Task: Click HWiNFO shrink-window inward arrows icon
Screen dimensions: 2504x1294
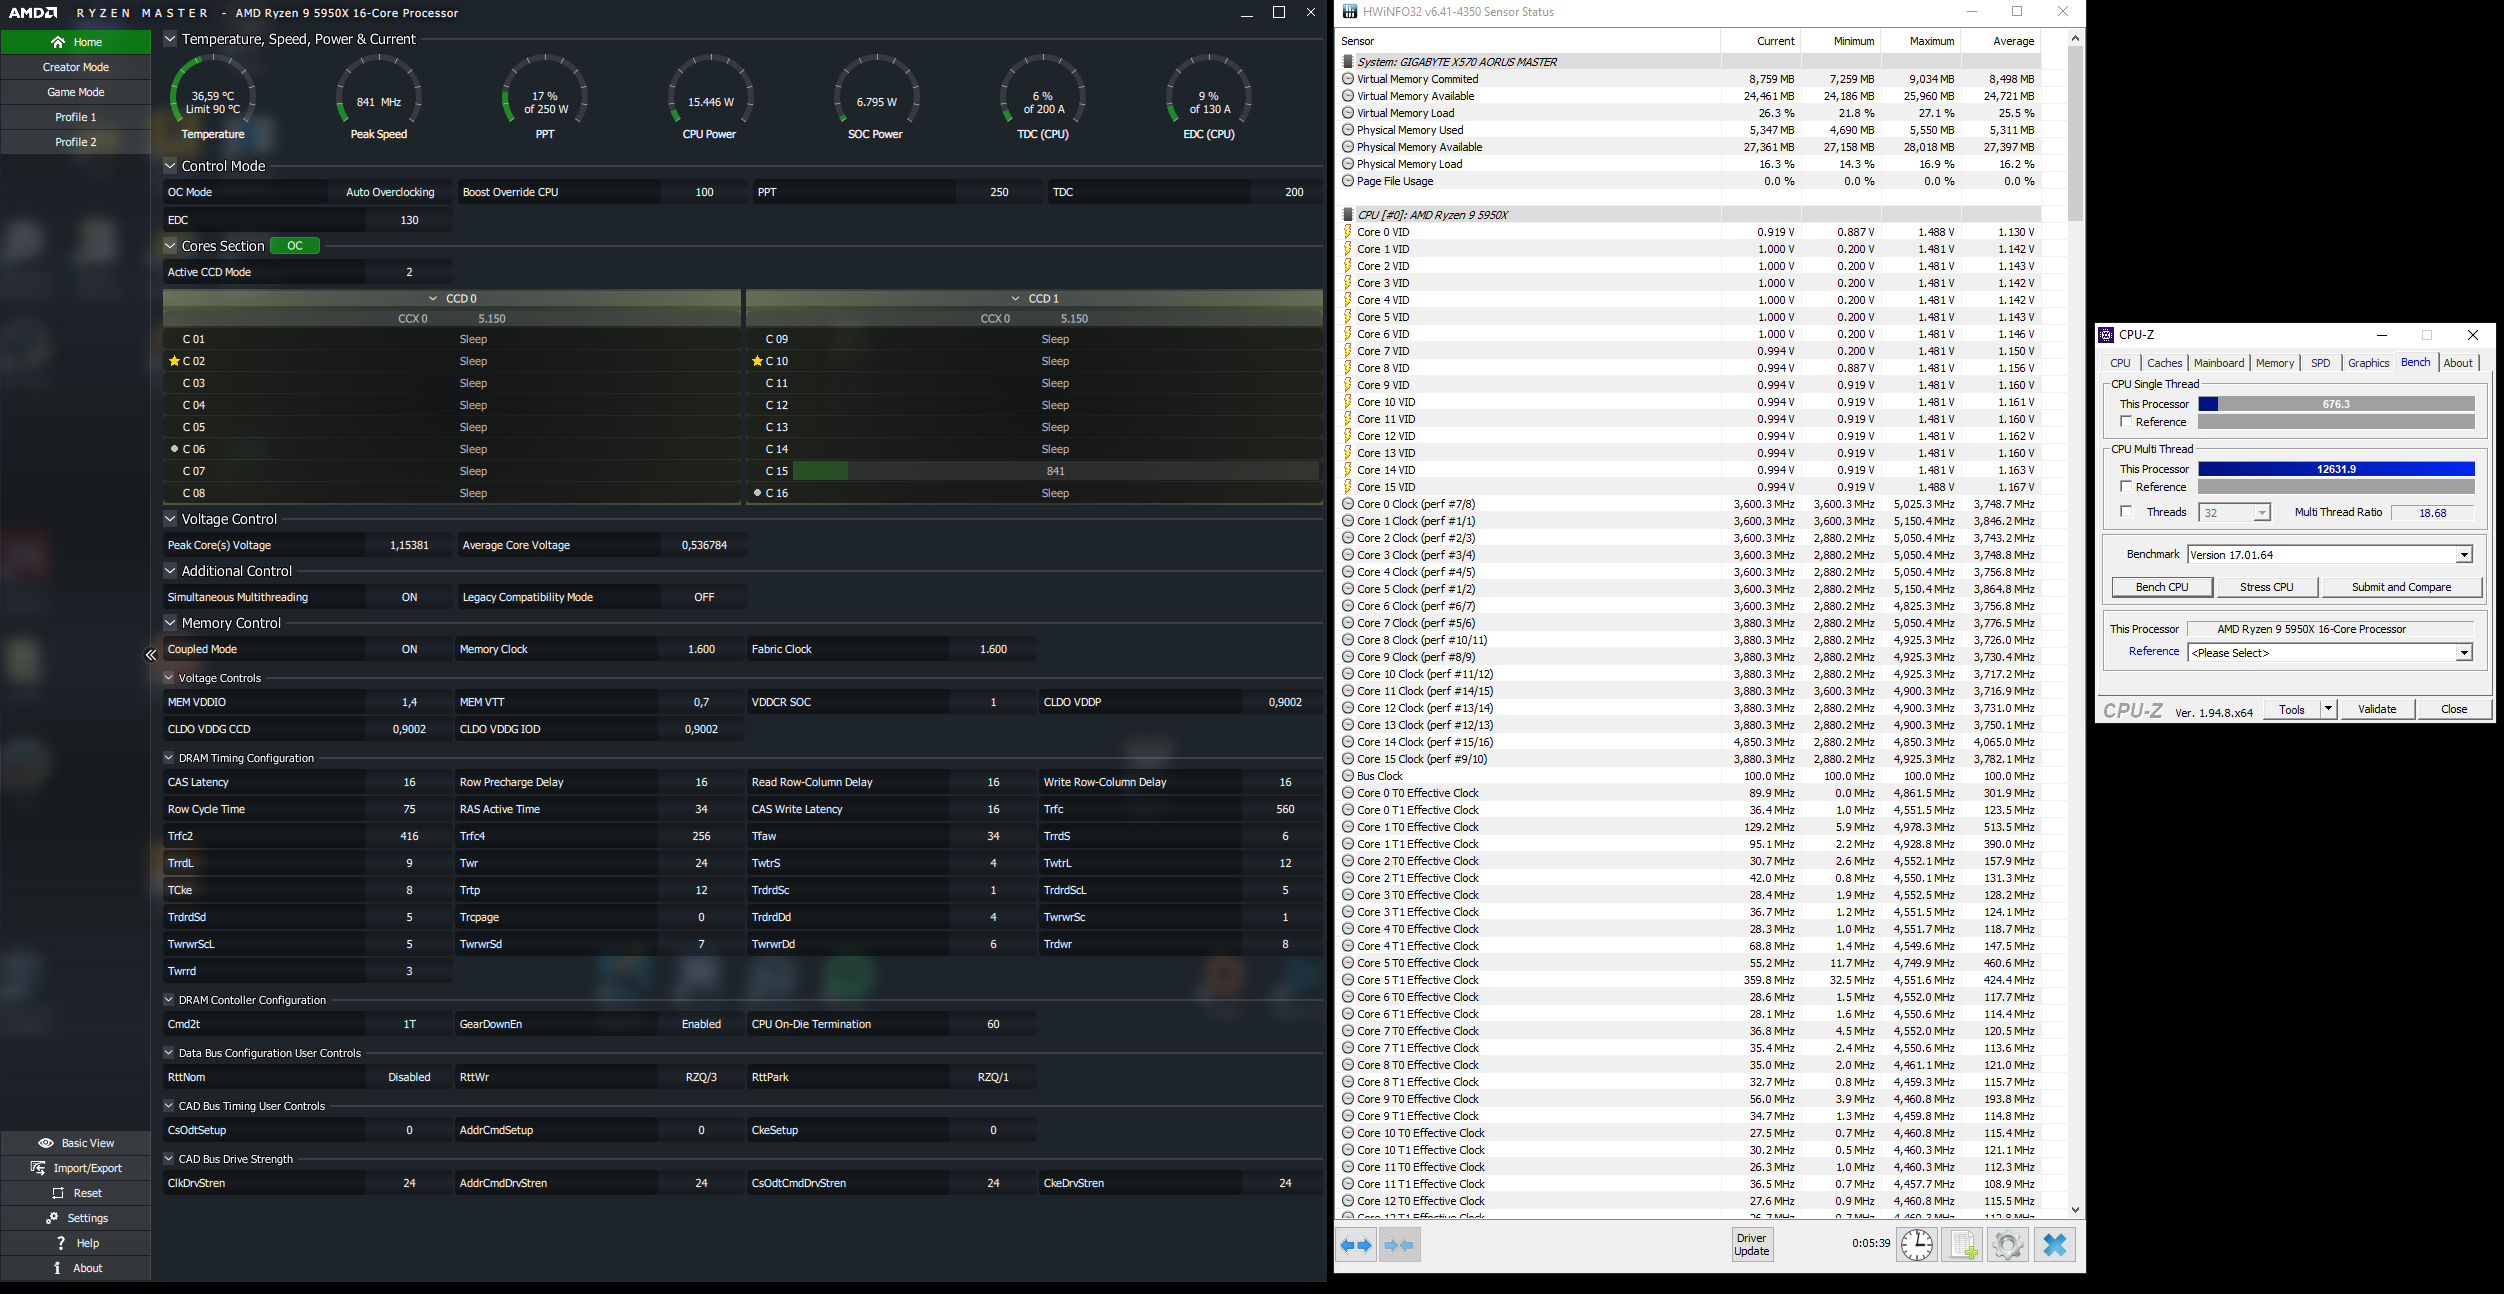Action: click(x=1400, y=1245)
